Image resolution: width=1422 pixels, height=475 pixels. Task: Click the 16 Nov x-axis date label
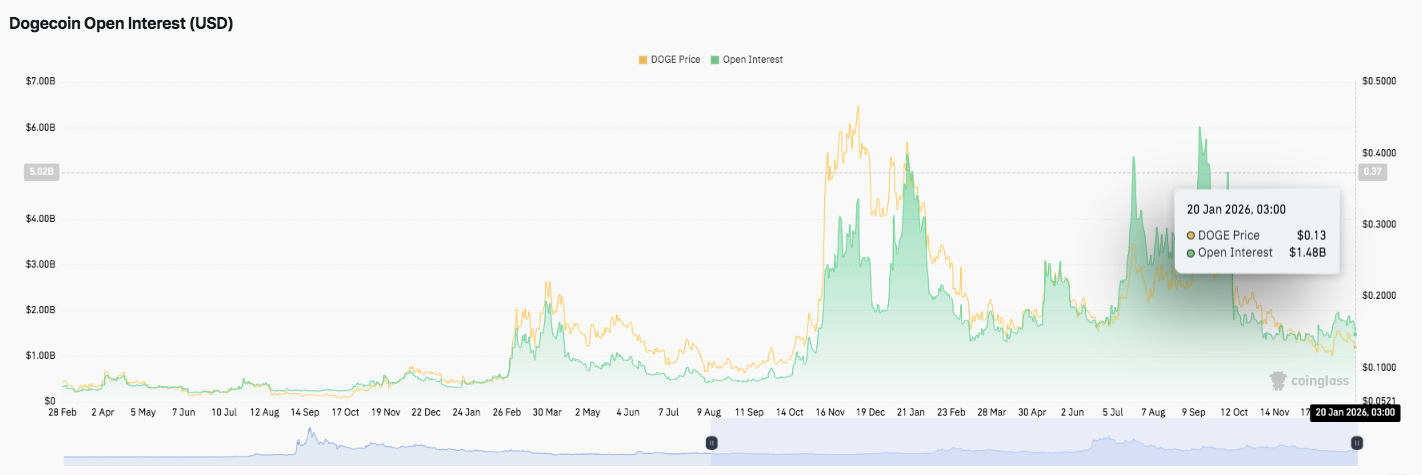(830, 411)
